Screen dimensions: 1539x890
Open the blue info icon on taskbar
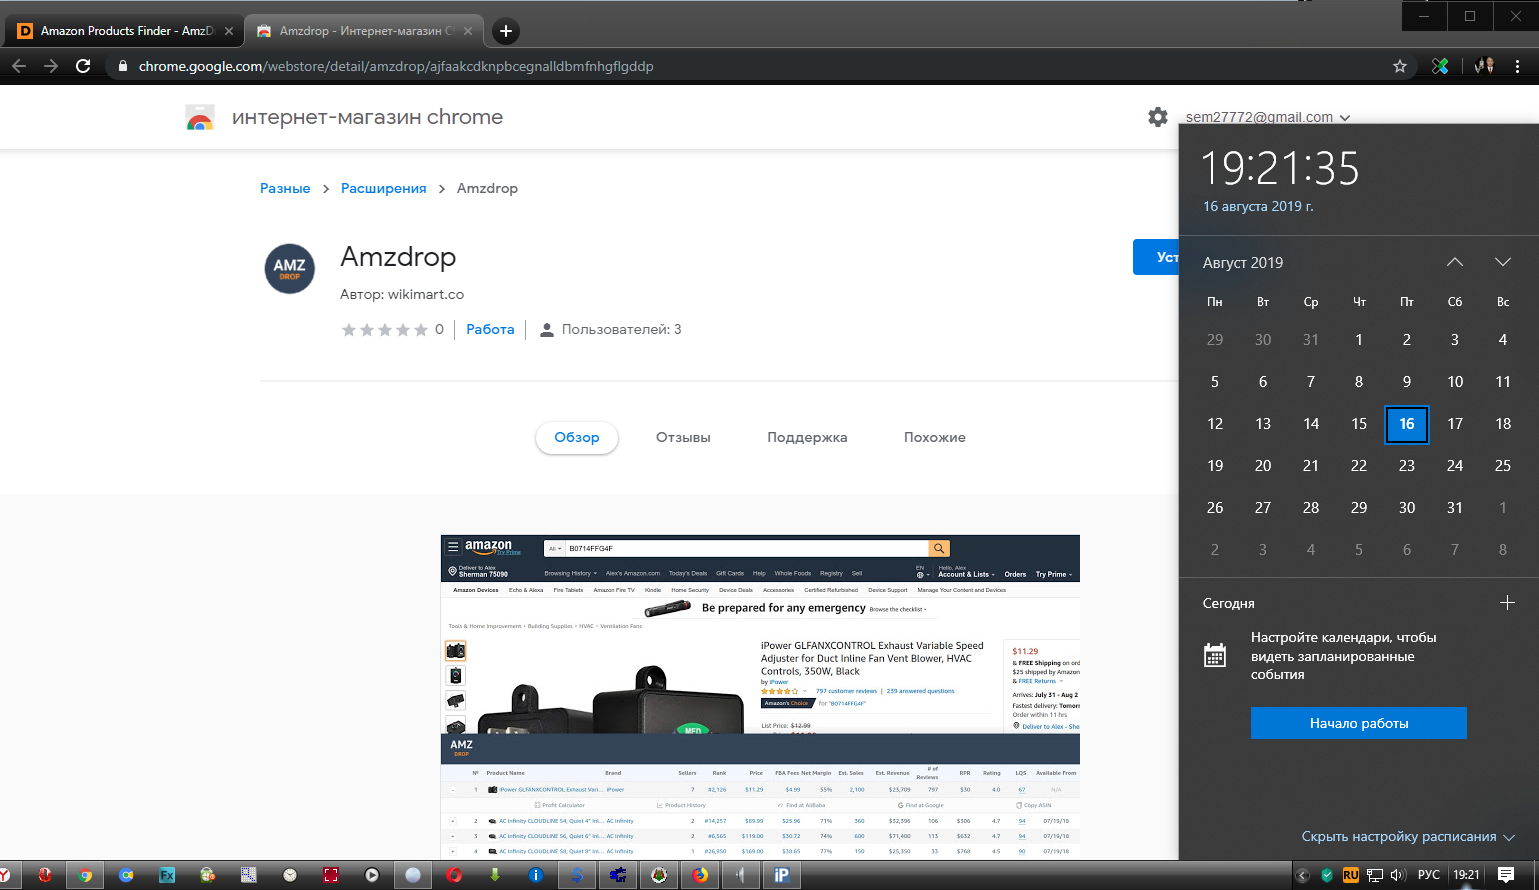click(536, 875)
